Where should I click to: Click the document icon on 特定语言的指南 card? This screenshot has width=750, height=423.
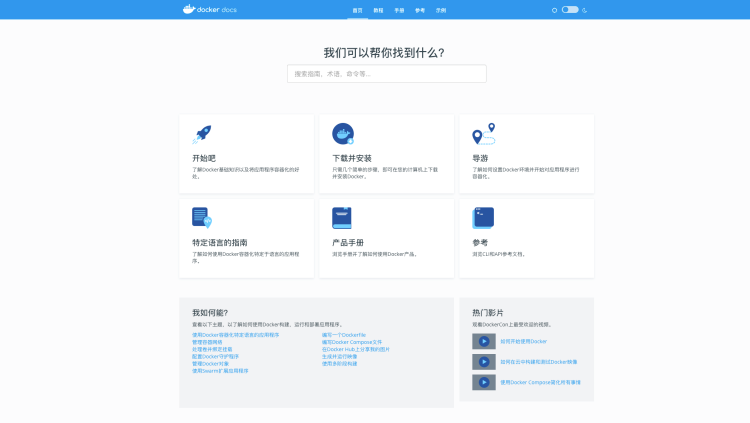(x=202, y=218)
